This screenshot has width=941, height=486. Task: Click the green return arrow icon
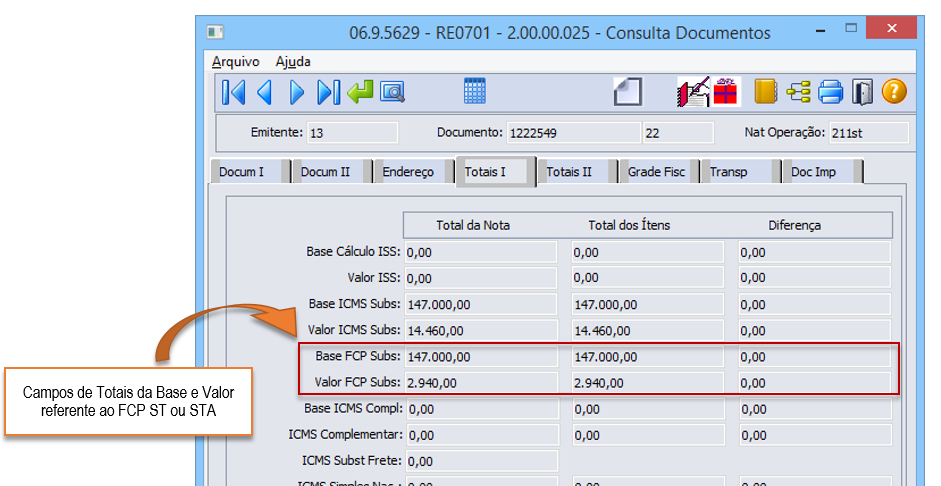[360, 92]
